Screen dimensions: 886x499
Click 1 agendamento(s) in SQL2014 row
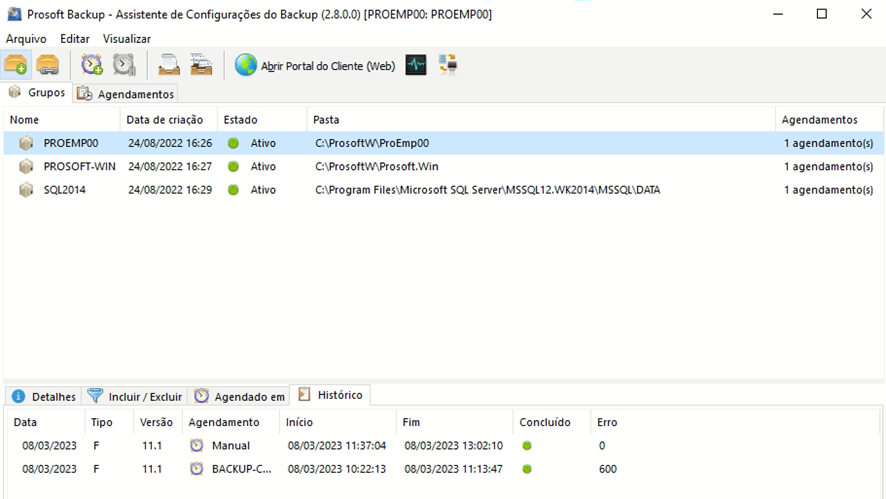[x=828, y=190]
